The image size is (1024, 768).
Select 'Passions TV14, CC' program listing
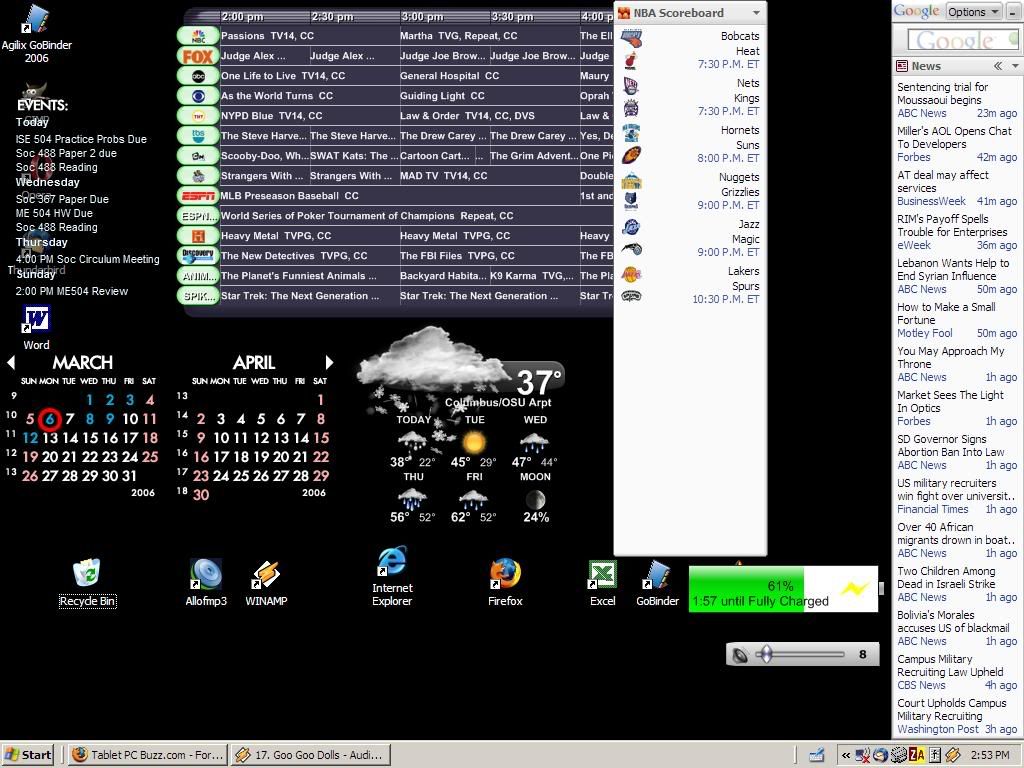(310, 36)
